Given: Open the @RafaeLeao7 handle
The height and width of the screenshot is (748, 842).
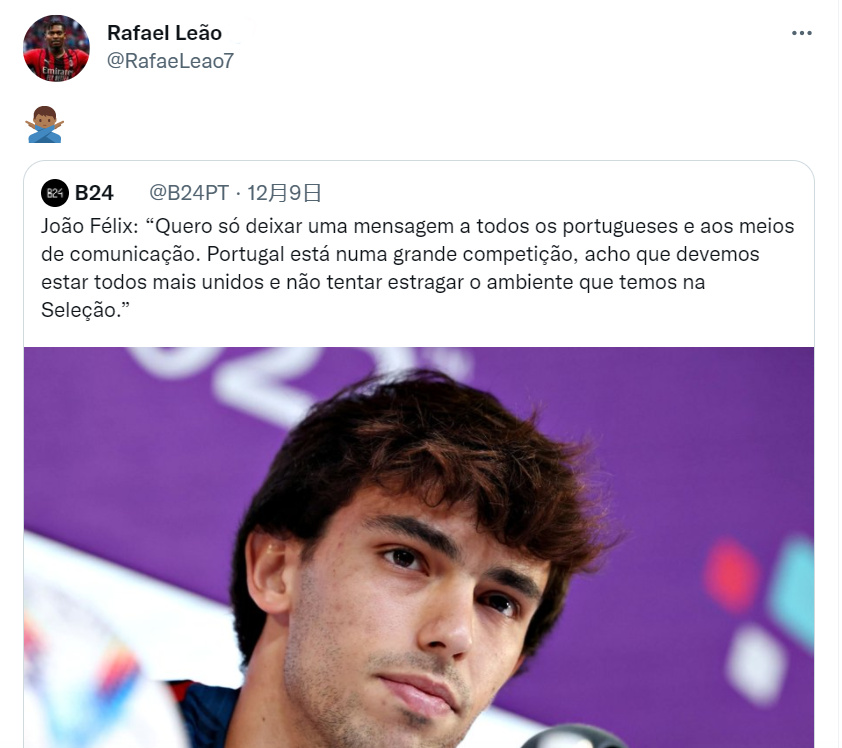Looking at the screenshot, I should pos(171,61).
